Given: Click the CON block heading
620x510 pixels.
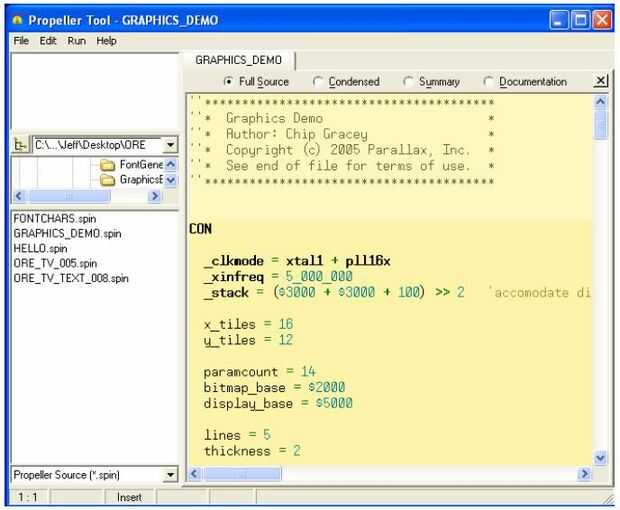Looking at the screenshot, I should point(200,229).
